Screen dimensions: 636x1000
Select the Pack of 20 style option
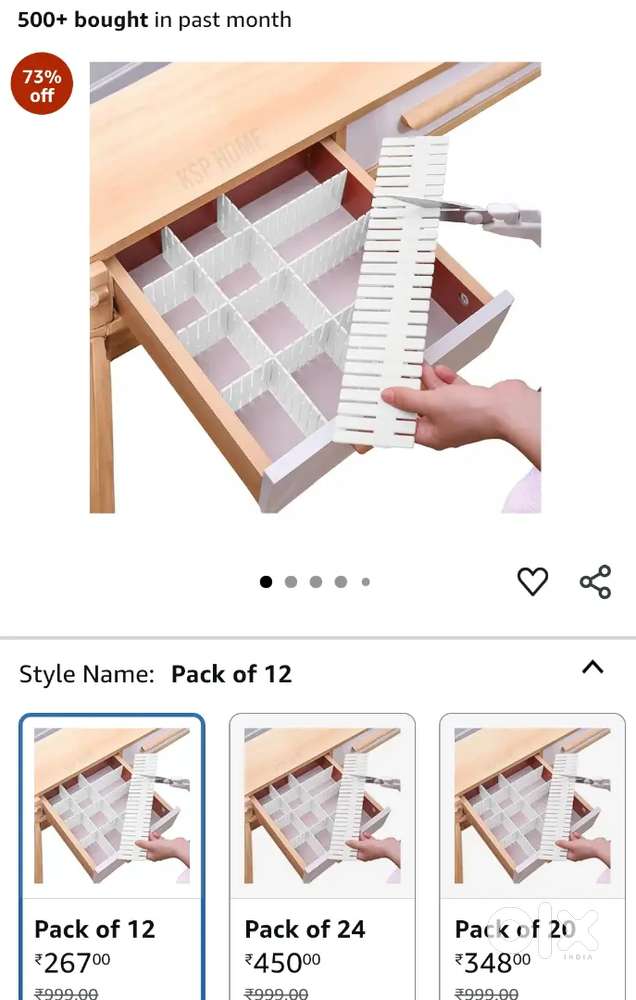532,857
